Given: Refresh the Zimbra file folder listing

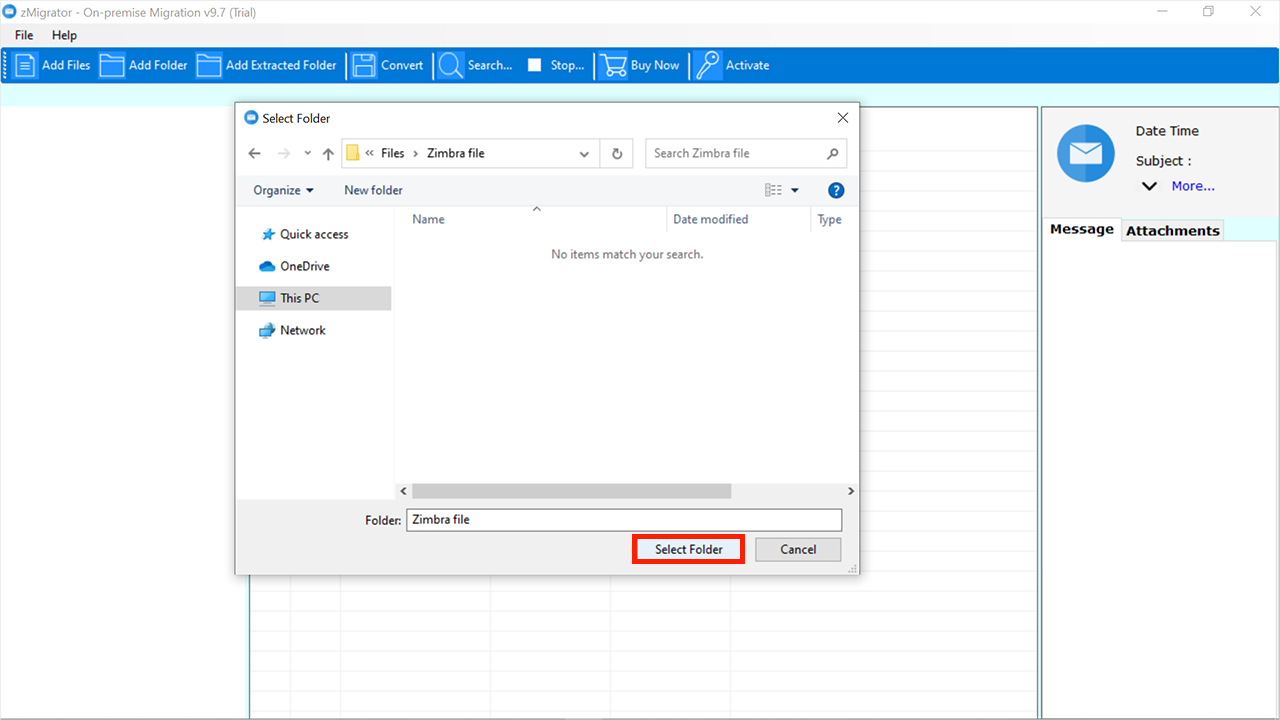Looking at the screenshot, I should tap(617, 153).
